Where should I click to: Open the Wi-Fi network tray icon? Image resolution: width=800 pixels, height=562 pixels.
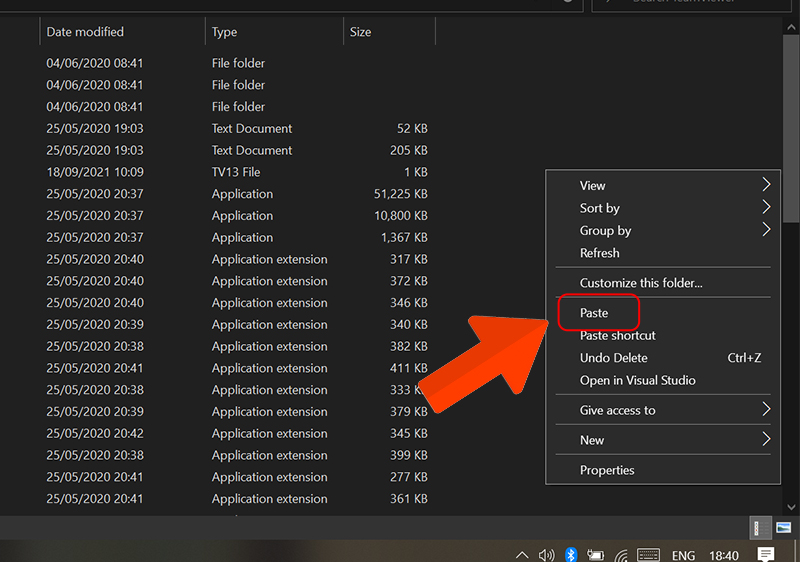click(x=621, y=555)
